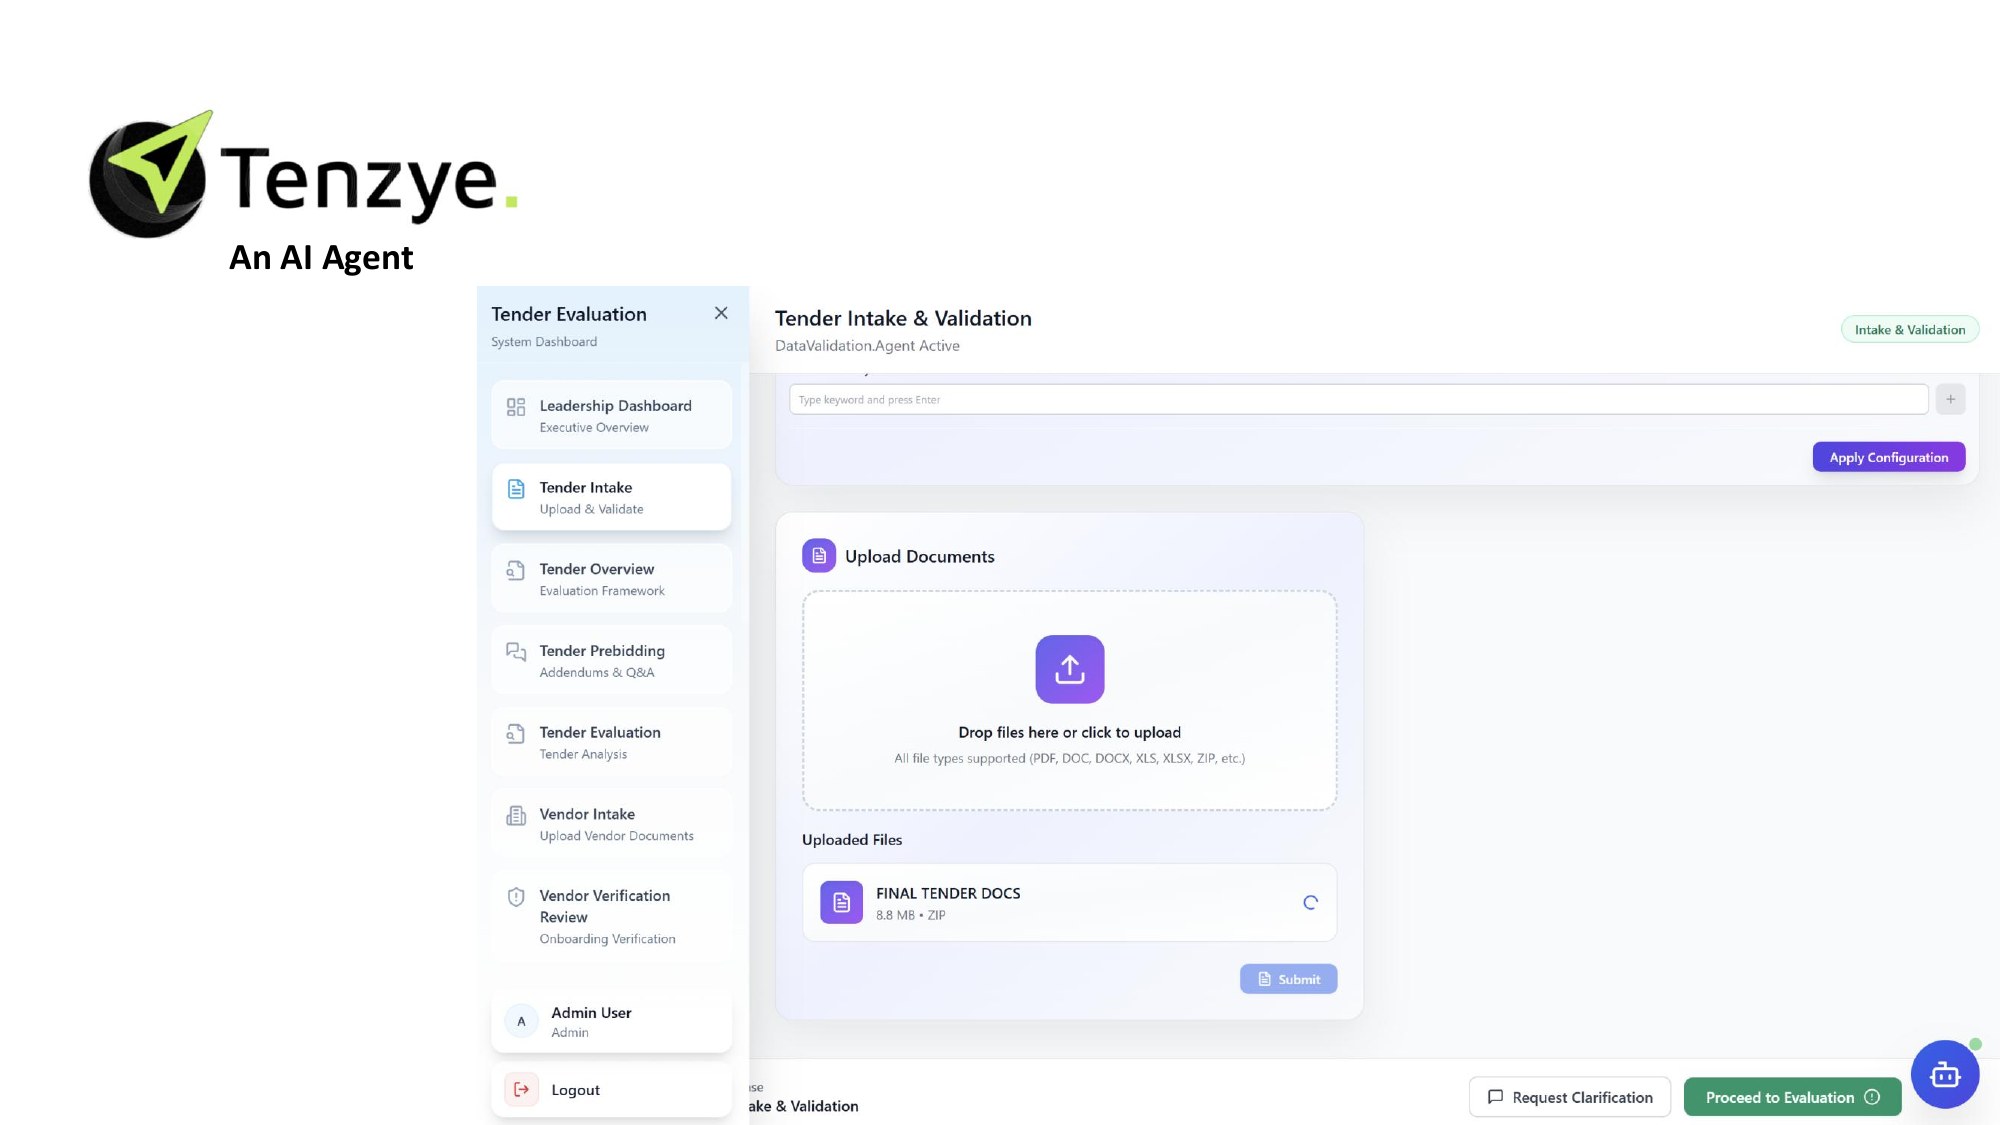Click 'DataValidation.Agent Active' status text

[x=867, y=346]
